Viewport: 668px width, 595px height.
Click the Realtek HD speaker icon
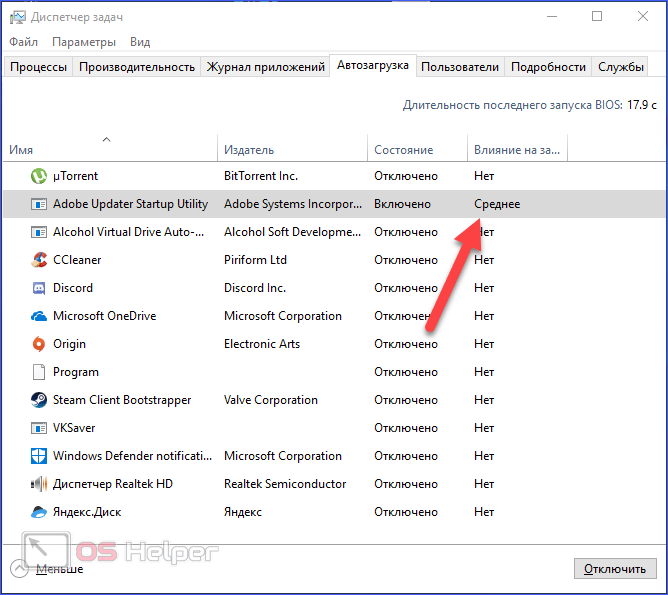39,484
